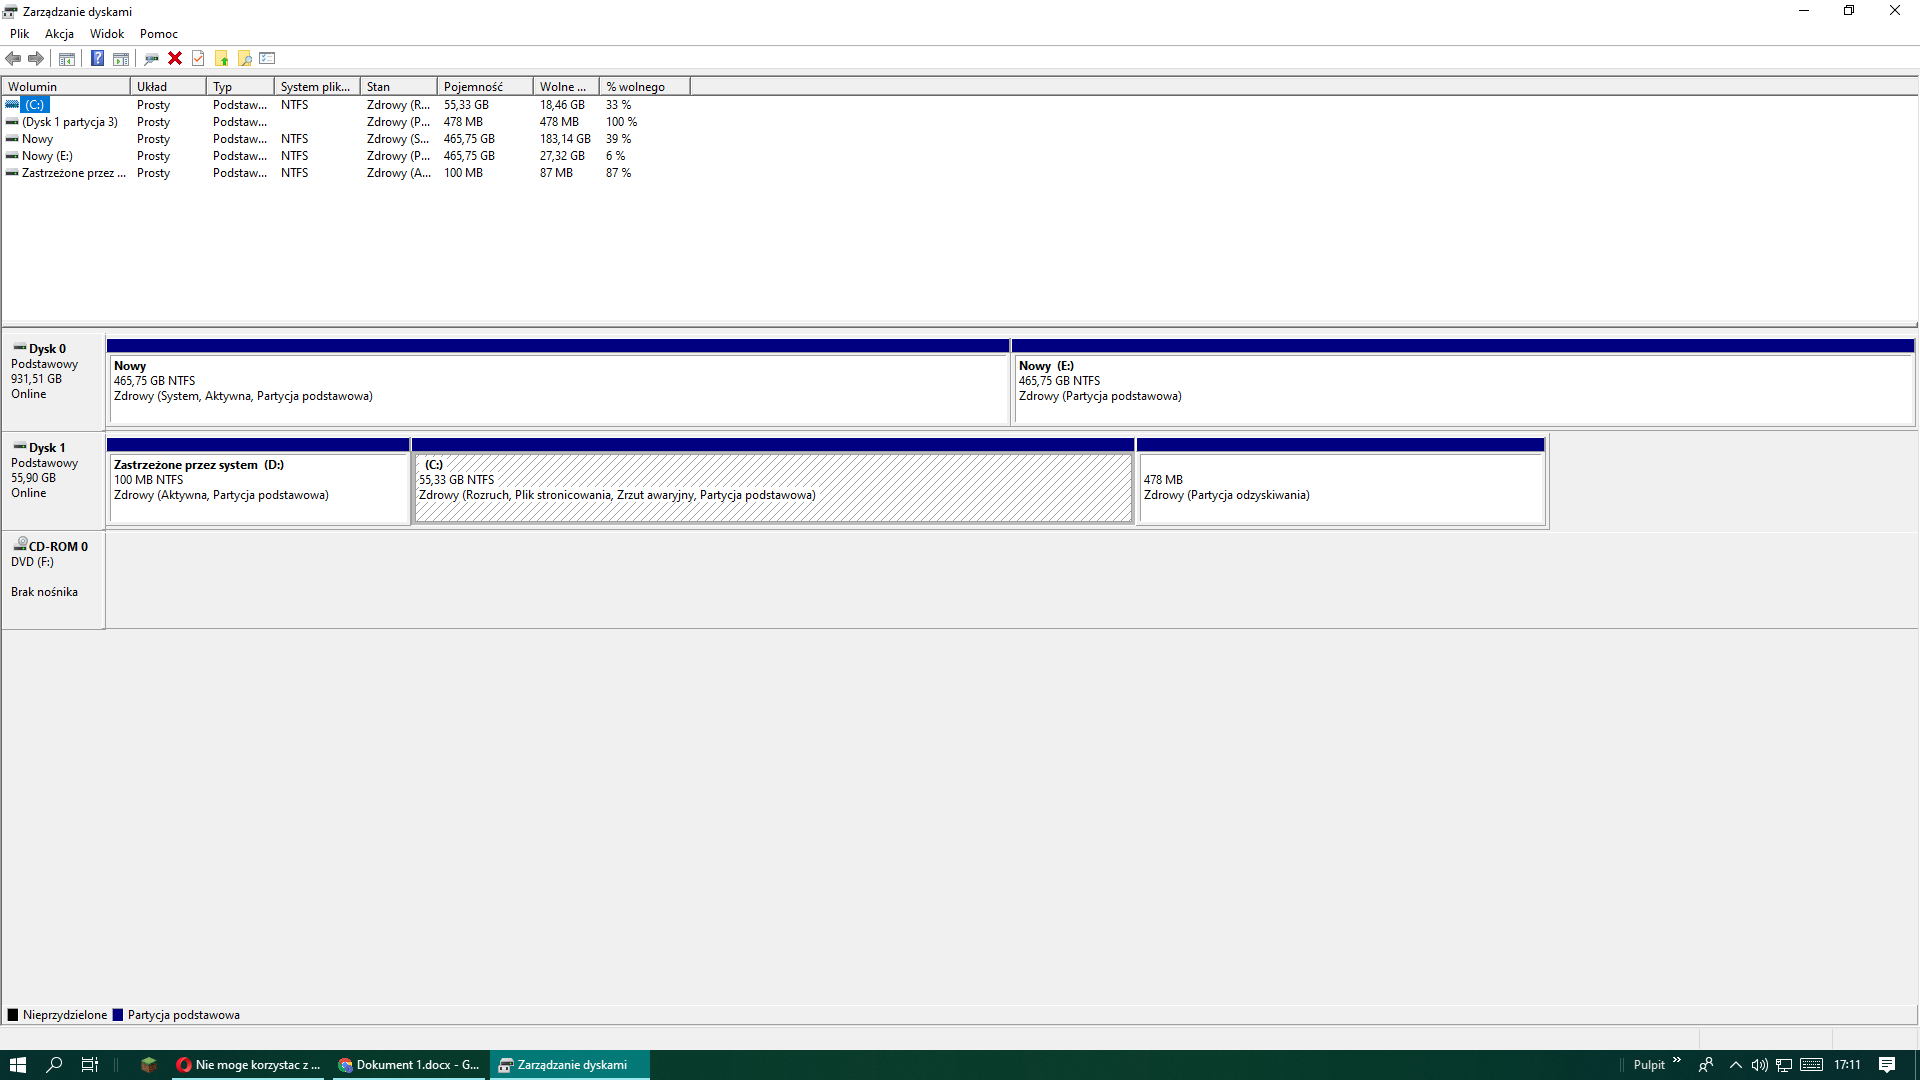Screen dimensions: 1920x1080
Task: Click the Partycja podstawowa blue legend swatch
Action: [x=118, y=1015]
